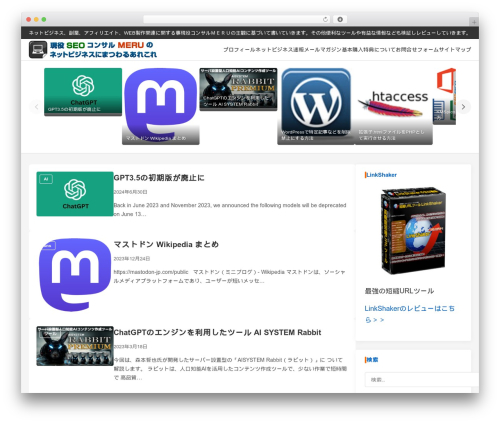Open article GPT3.5の初期版が廃止に

pos(159,178)
